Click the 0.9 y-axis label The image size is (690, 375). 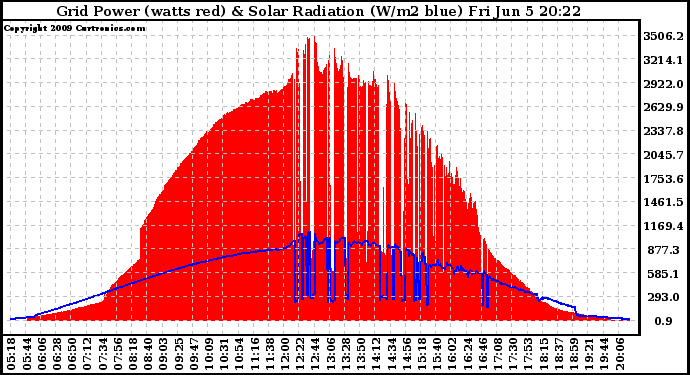coord(663,321)
